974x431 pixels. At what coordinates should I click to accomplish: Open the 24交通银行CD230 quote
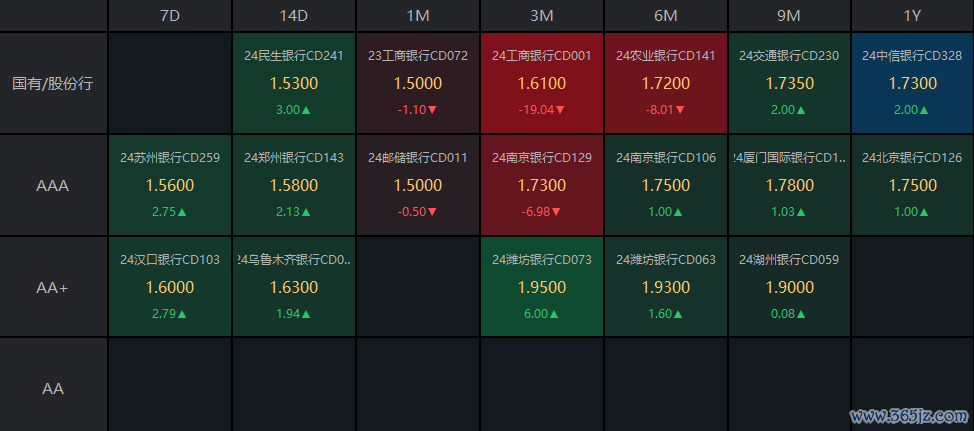[x=790, y=84]
